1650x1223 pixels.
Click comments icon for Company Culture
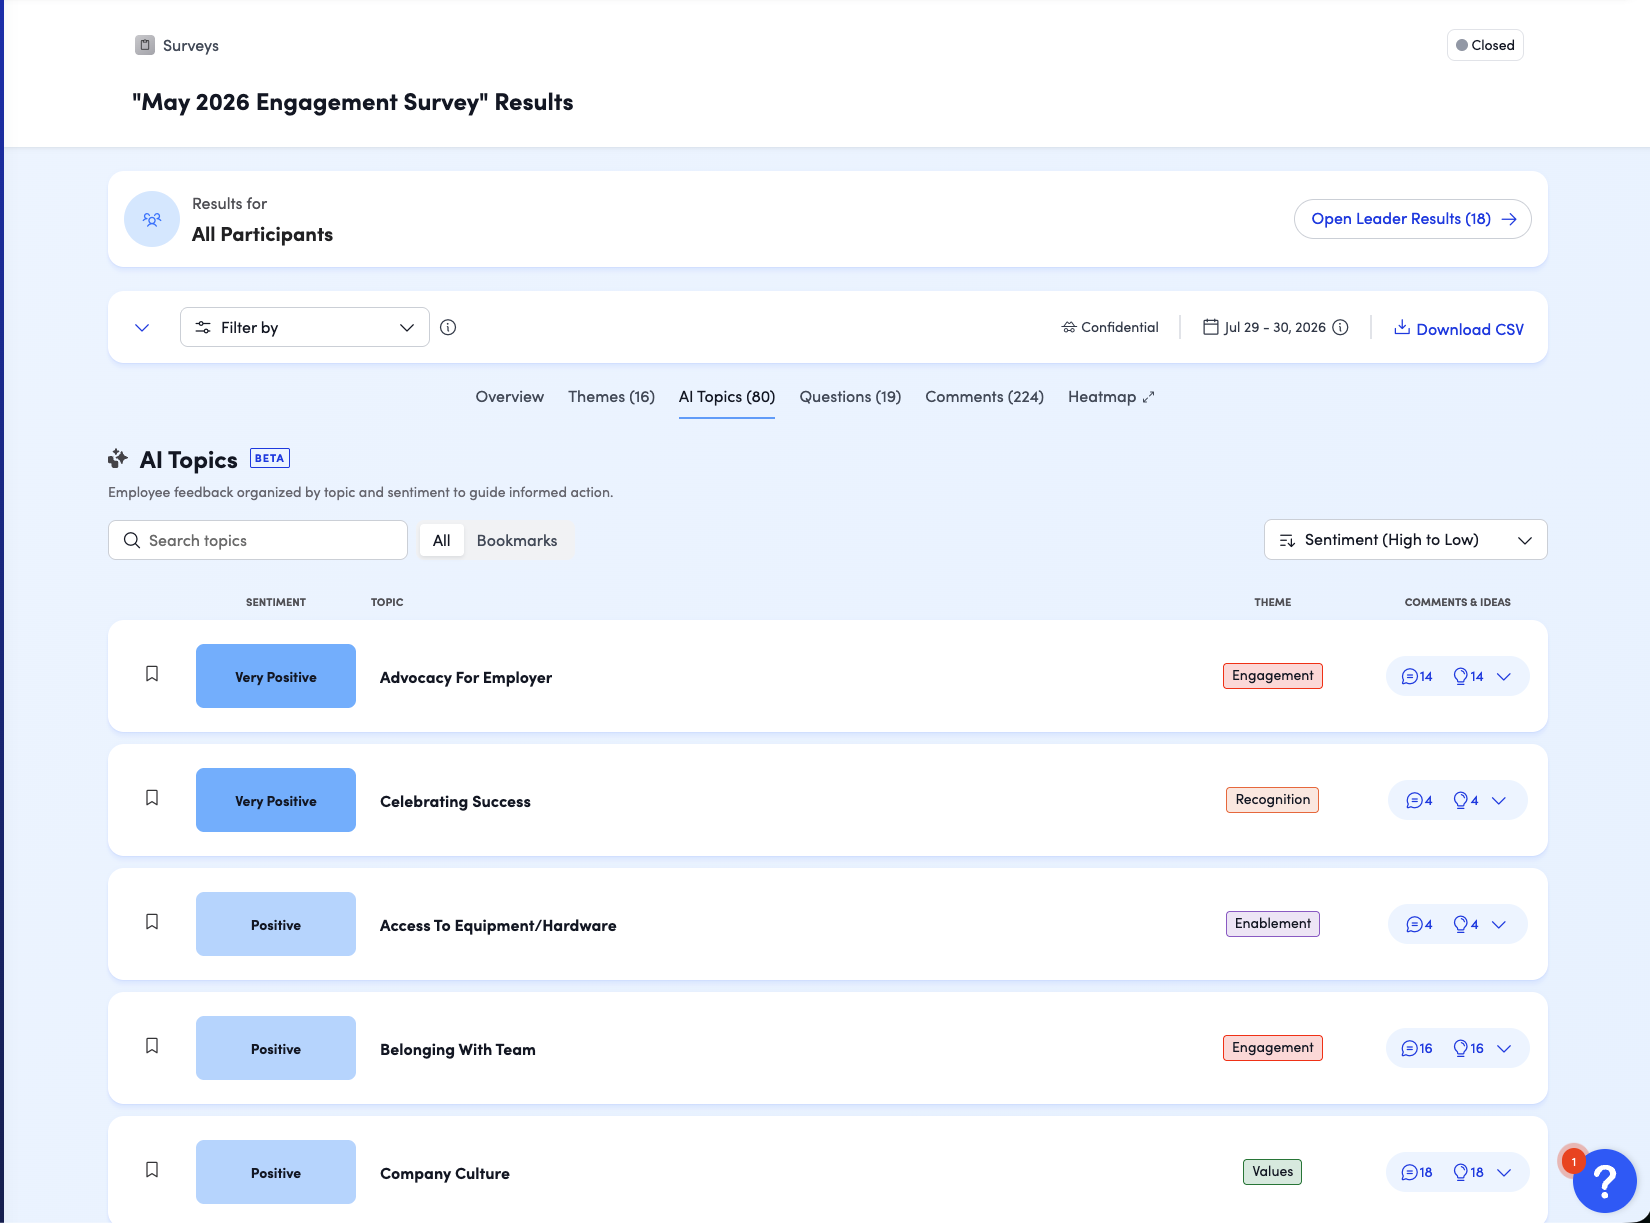(x=1410, y=1173)
